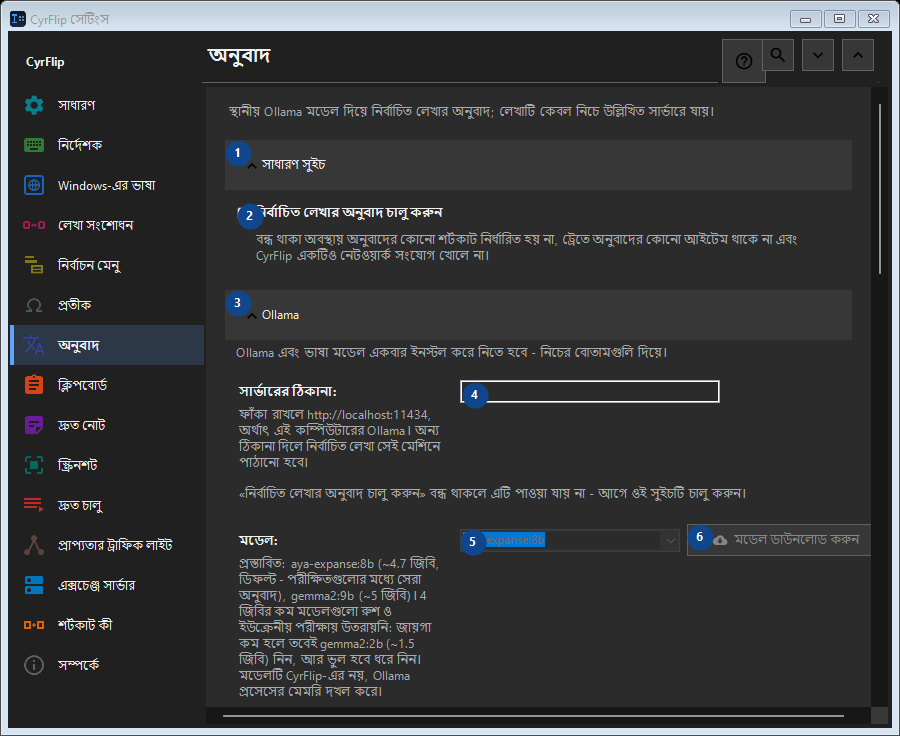Click the down chevron header button
The width and height of the screenshot is (900, 736).
(818, 55)
